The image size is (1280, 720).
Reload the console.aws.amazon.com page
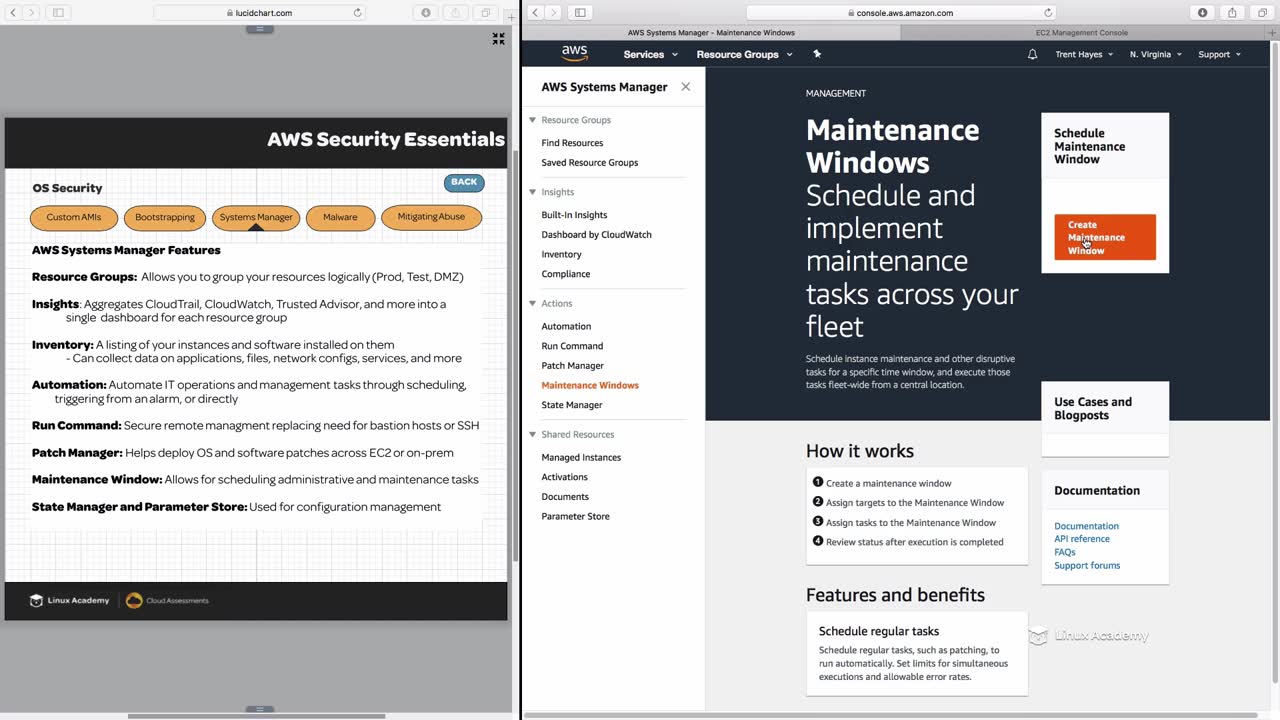coord(1048,13)
